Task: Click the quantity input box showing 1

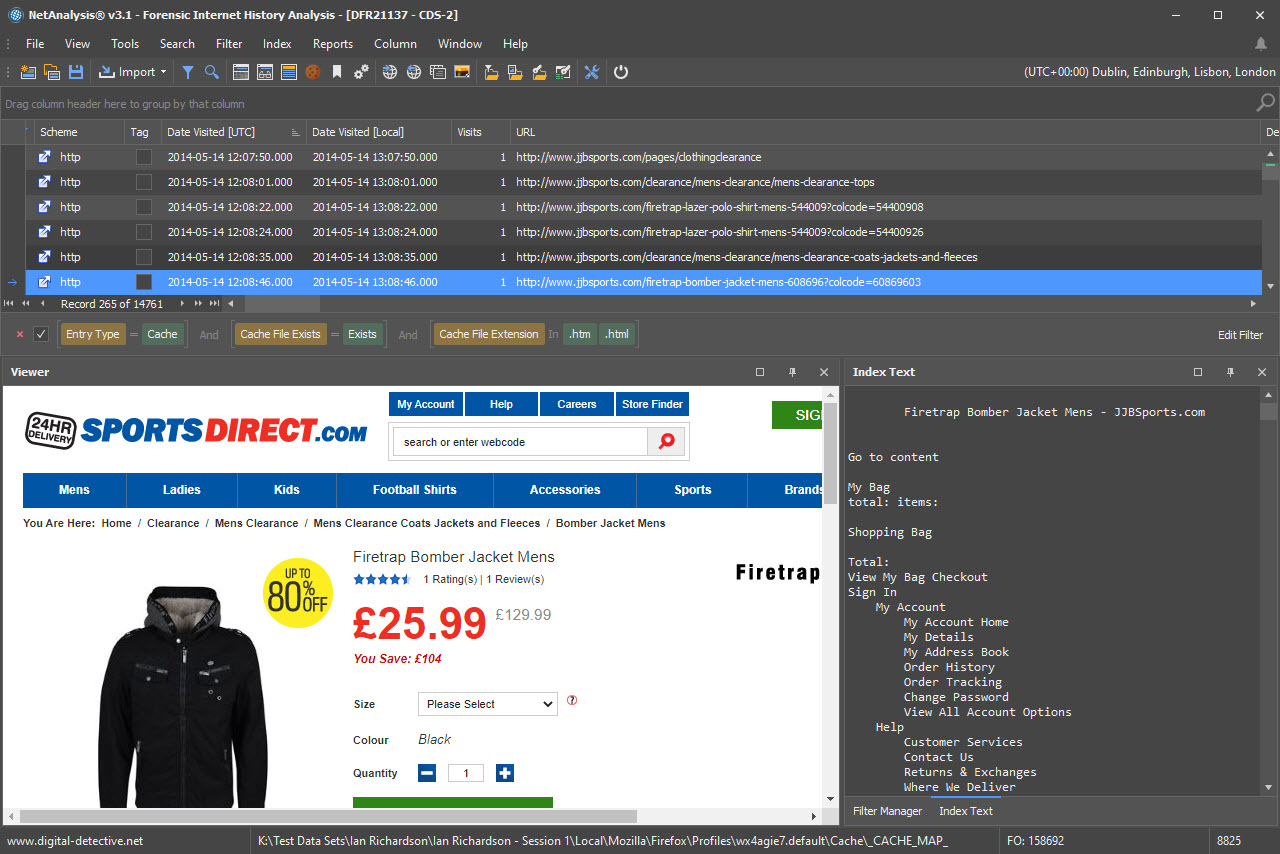Action: tap(466, 773)
